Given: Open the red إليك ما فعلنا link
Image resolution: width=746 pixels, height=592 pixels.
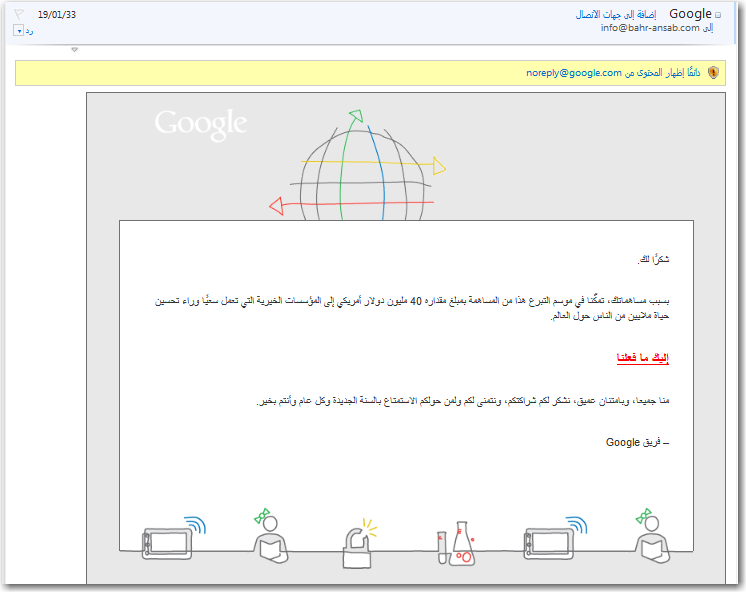Looking at the screenshot, I should pyautogui.click(x=643, y=358).
